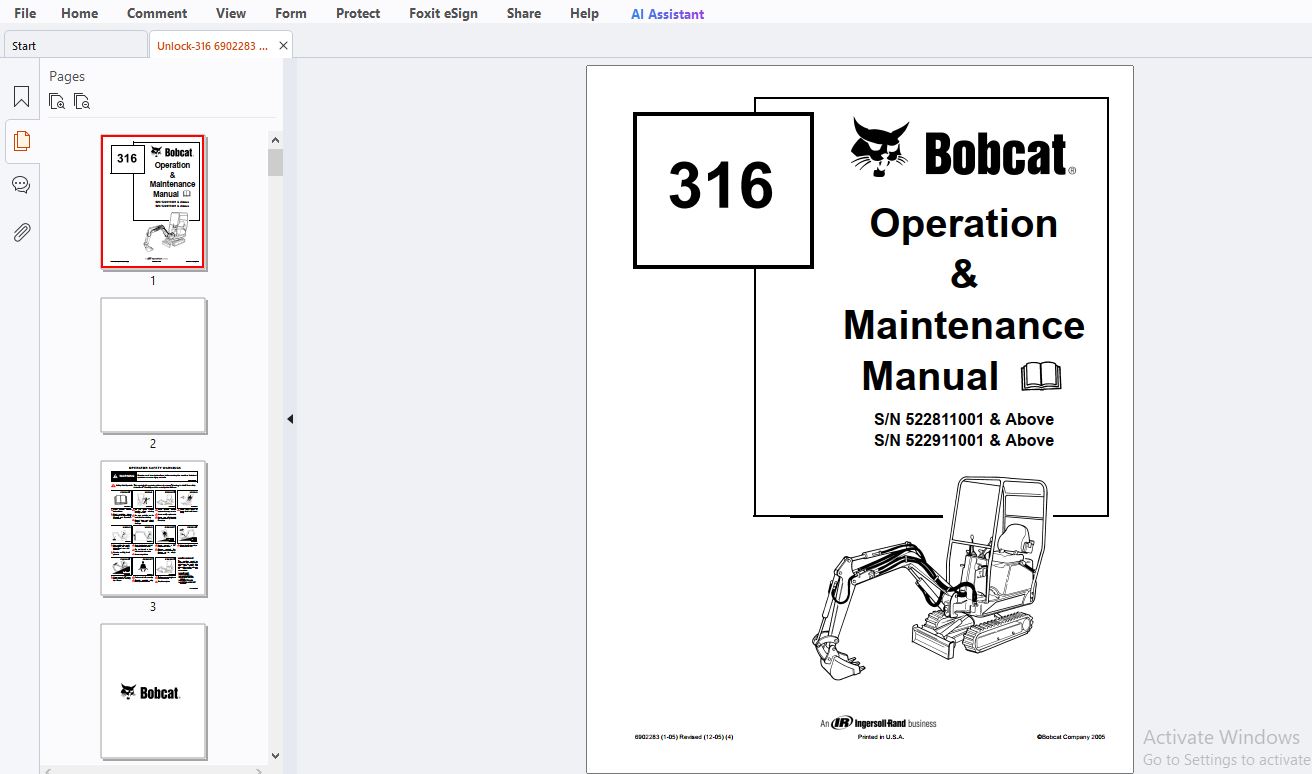Open the View ribbon tab
The image size is (1312, 774).
click(231, 13)
